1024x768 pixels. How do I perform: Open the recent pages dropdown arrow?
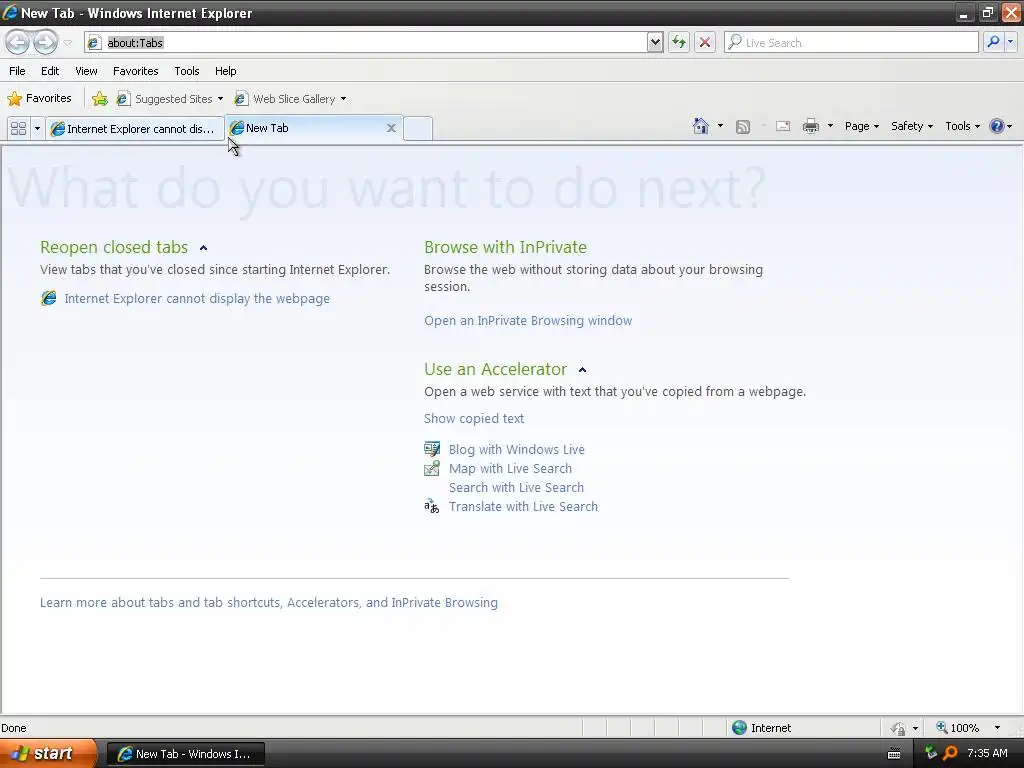pos(67,43)
